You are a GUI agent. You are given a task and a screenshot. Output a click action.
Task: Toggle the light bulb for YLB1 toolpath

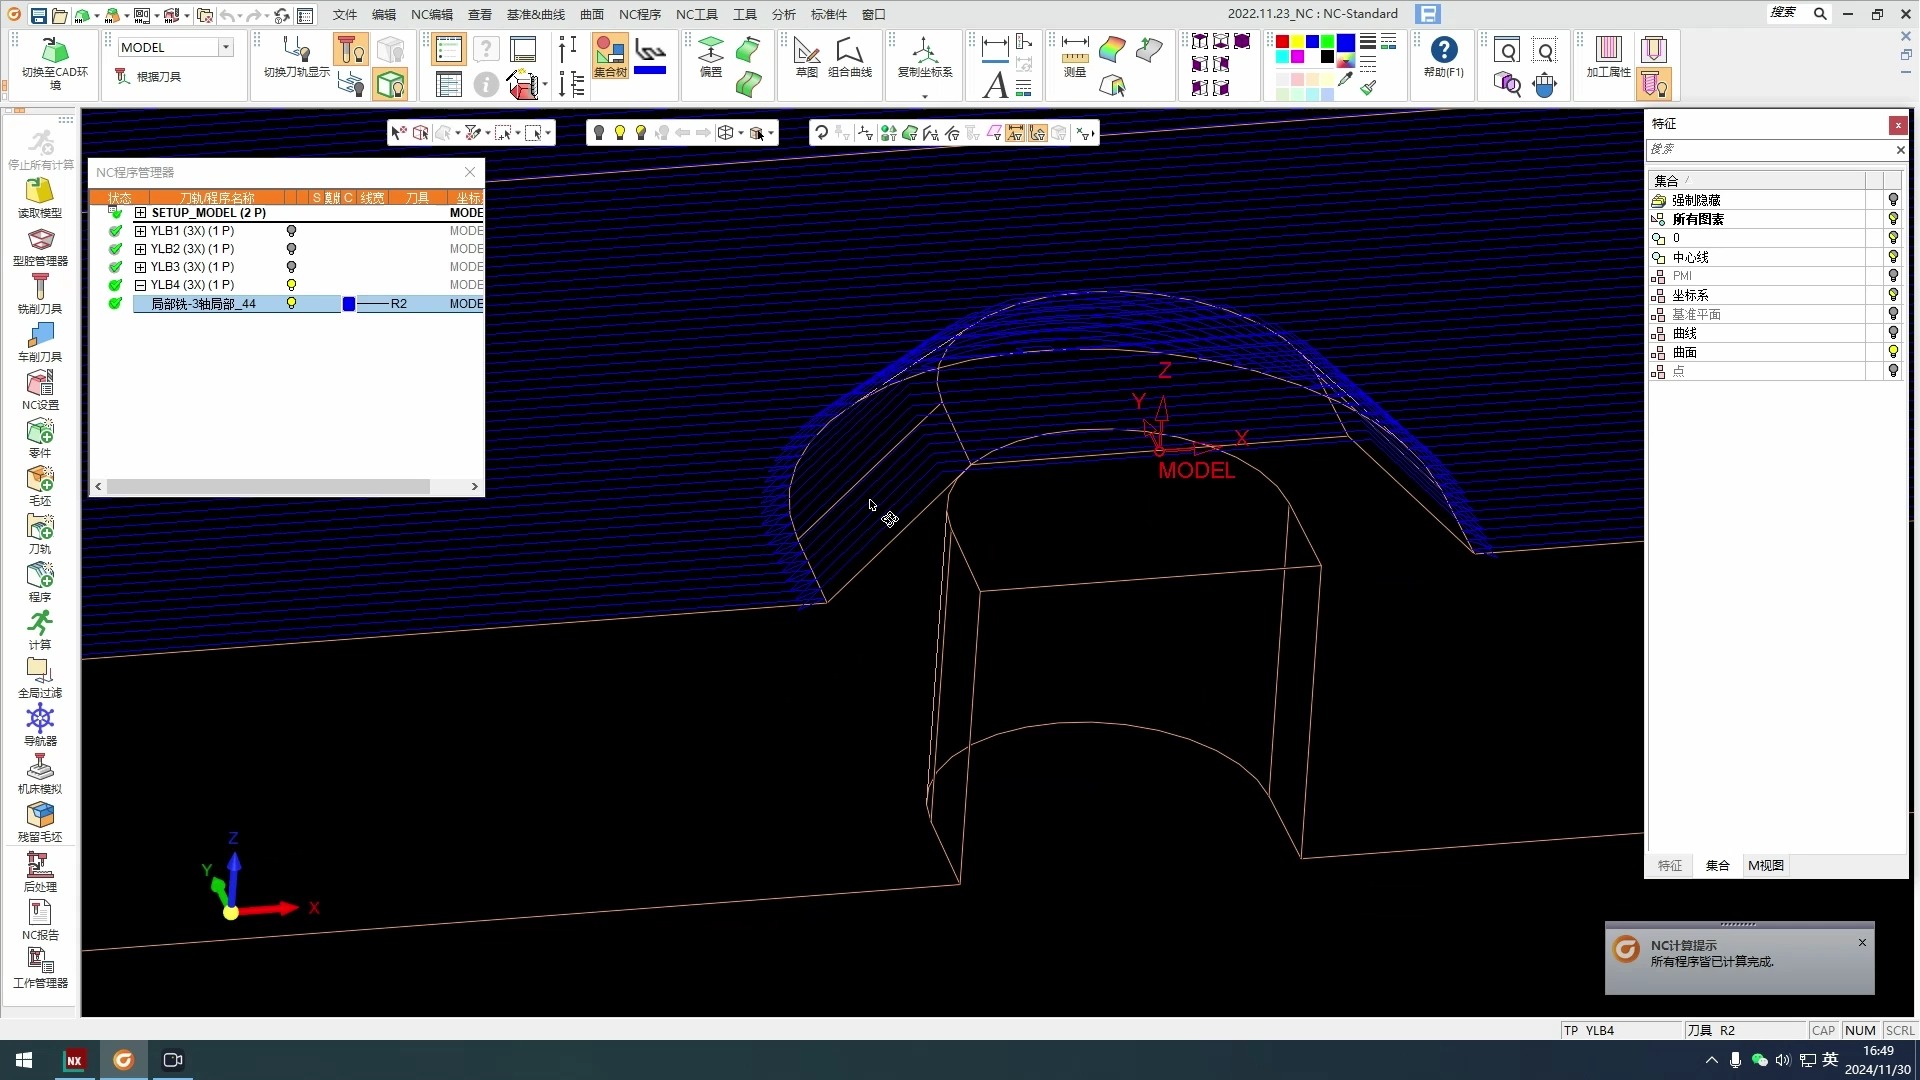[291, 231]
